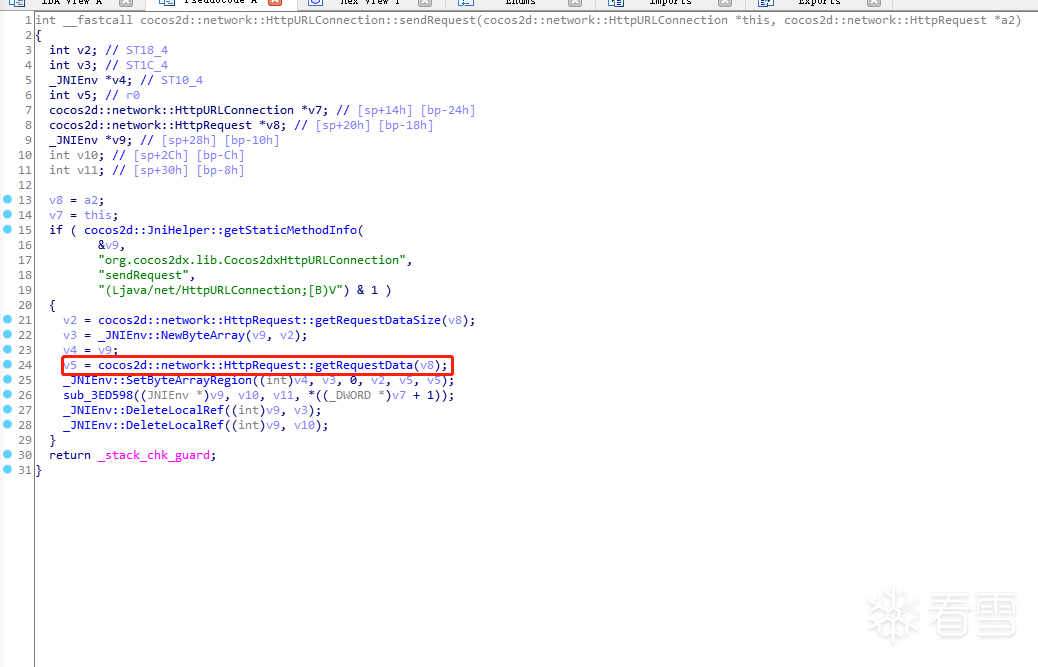Screen dimensions: 1038x667
Task: Click line number 12 in gutter
Action: [25, 185]
